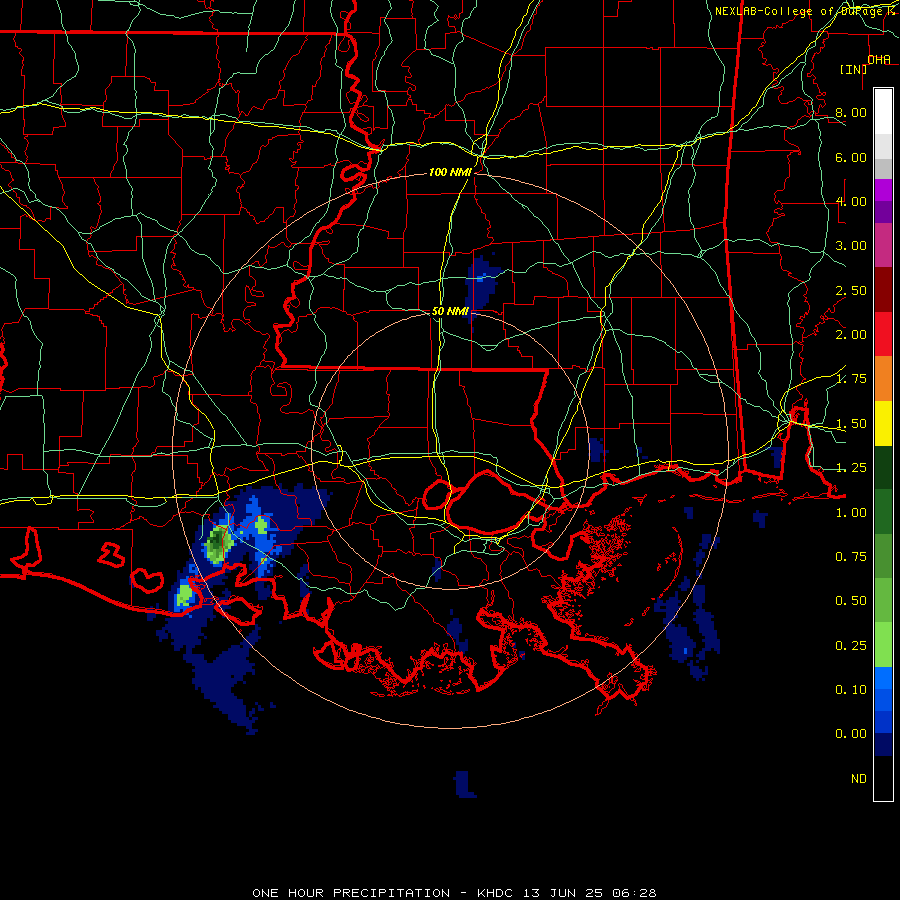Click the 'ND' legend label
900x900 pixels.
pos(859,779)
